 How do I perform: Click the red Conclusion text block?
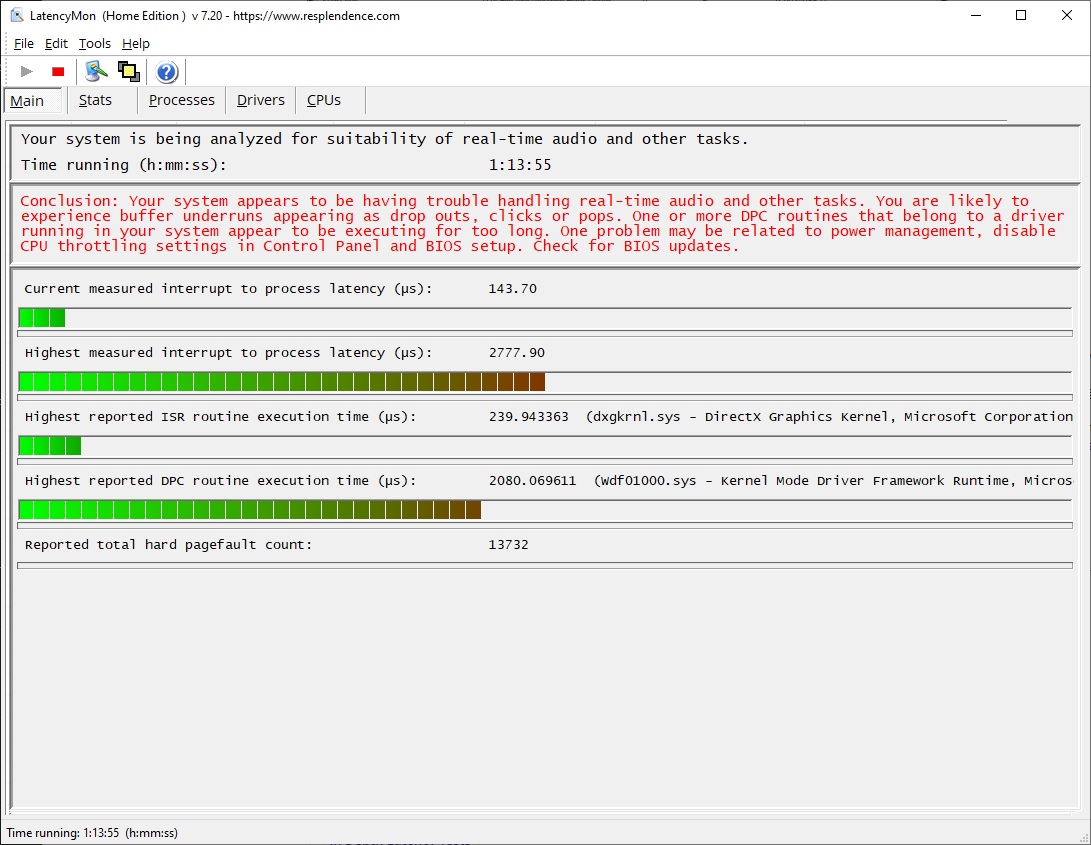pyautogui.click(x=538, y=223)
